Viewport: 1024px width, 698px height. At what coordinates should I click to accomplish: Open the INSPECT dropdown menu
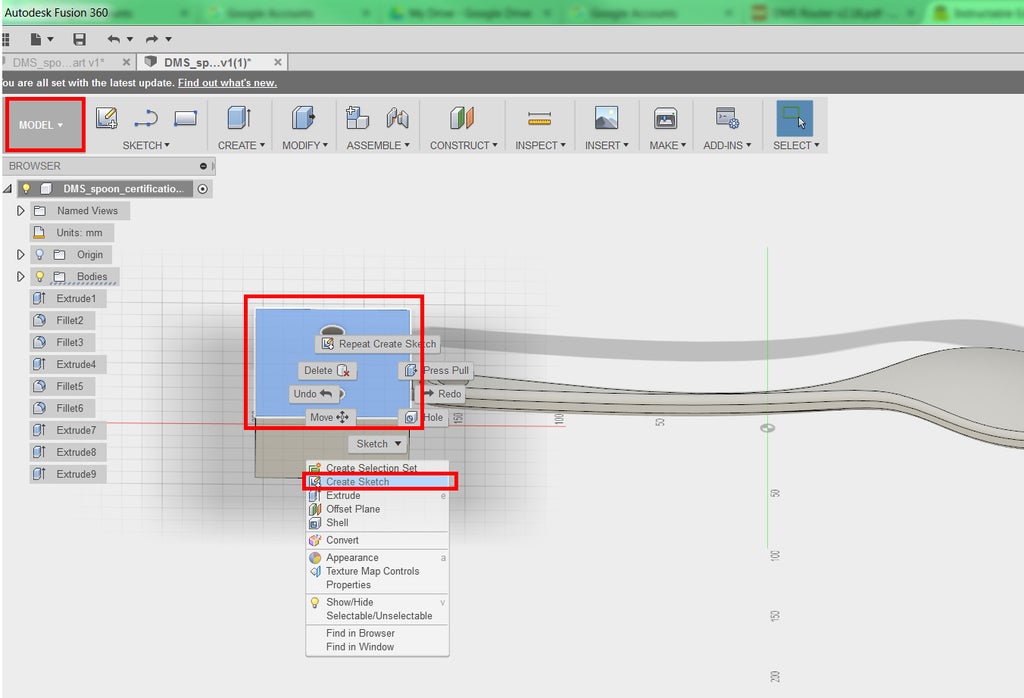click(540, 145)
